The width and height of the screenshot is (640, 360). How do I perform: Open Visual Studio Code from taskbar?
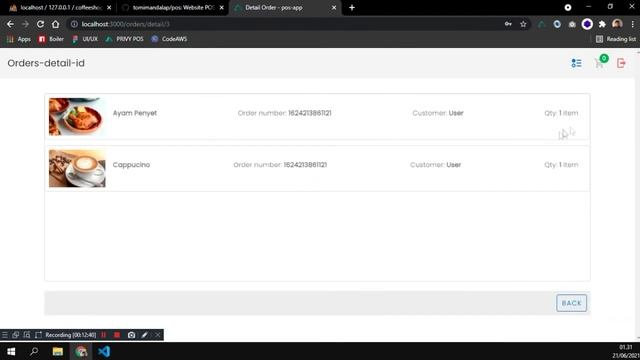(104, 351)
